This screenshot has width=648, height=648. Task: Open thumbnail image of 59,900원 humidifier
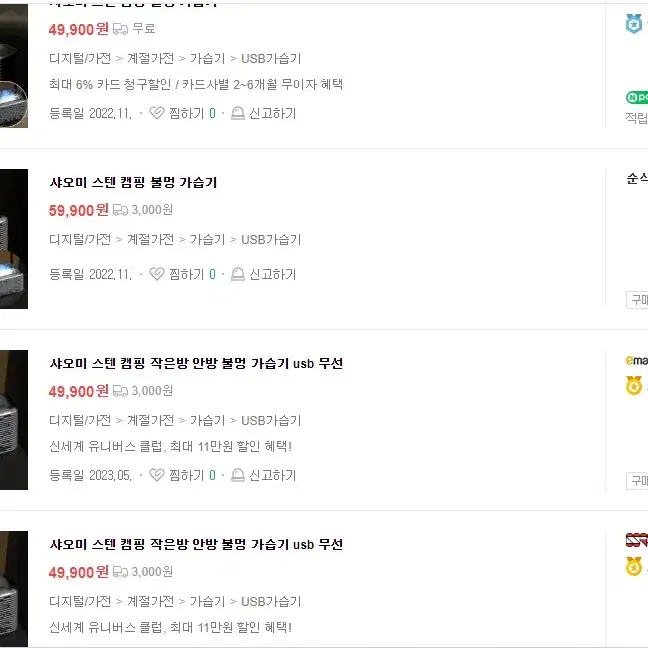[x=14, y=239]
